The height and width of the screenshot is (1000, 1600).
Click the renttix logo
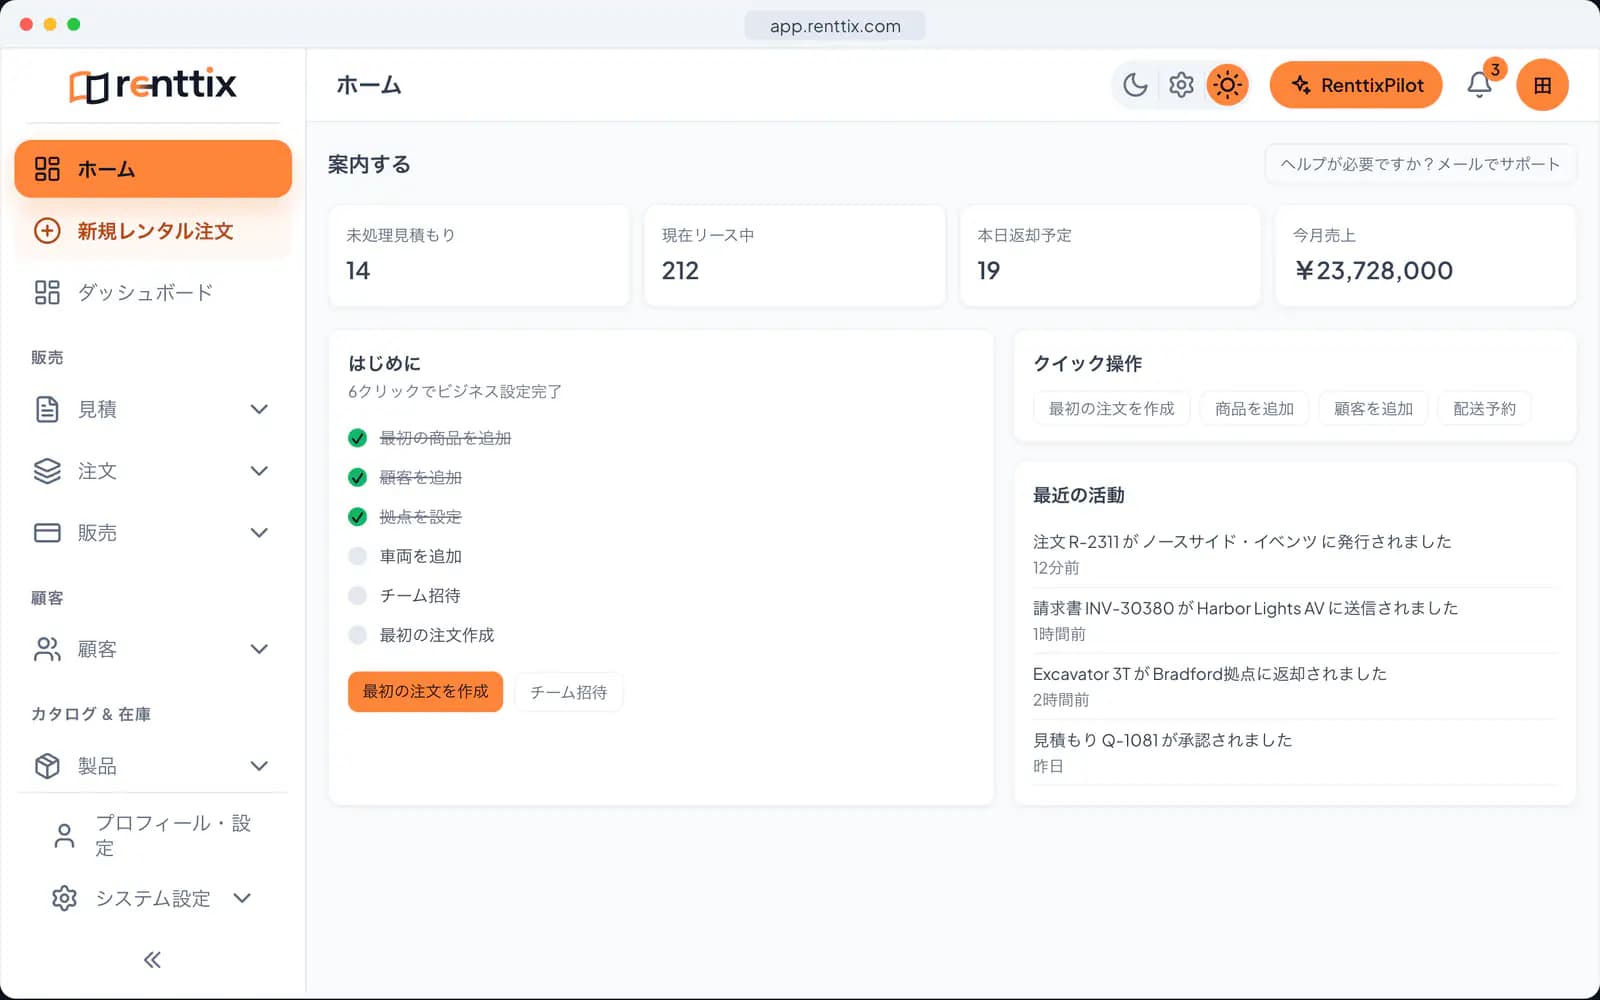153,85
